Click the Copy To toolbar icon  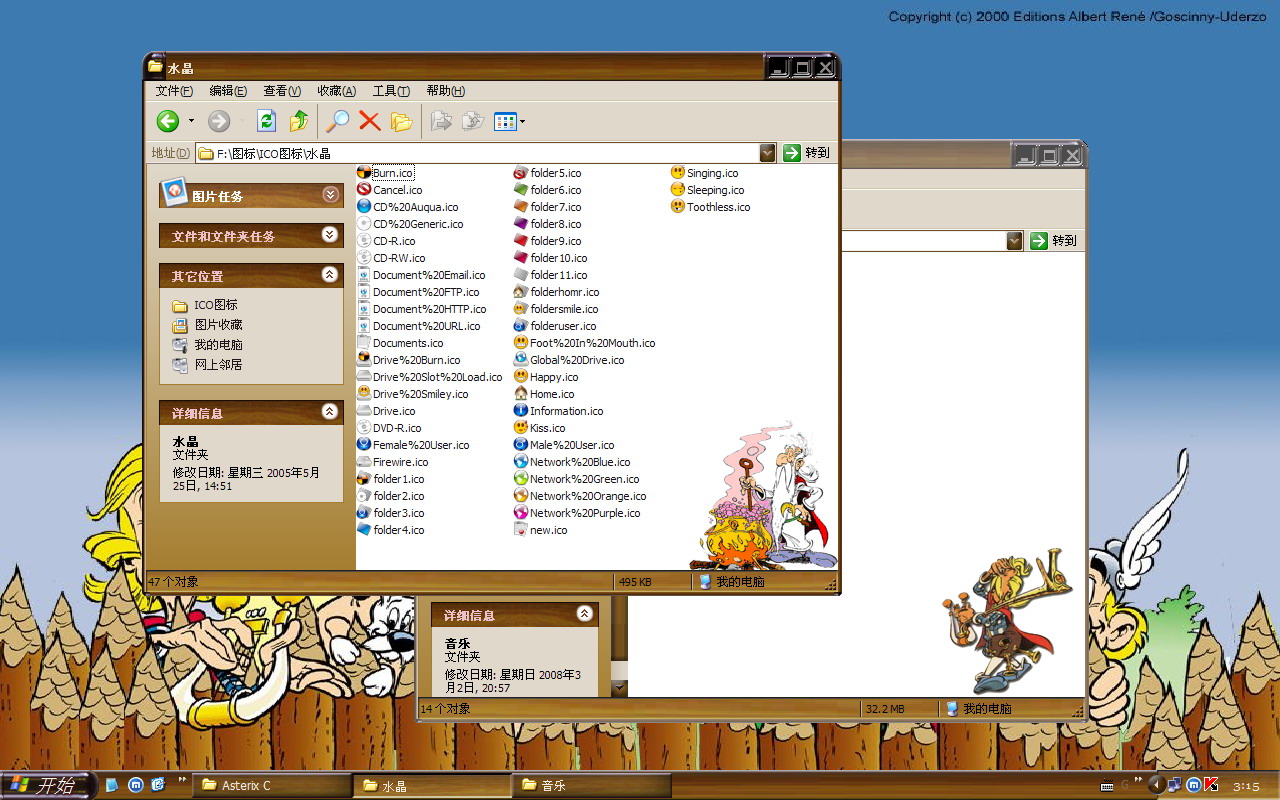pyautogui.click(x=473, y=122)
